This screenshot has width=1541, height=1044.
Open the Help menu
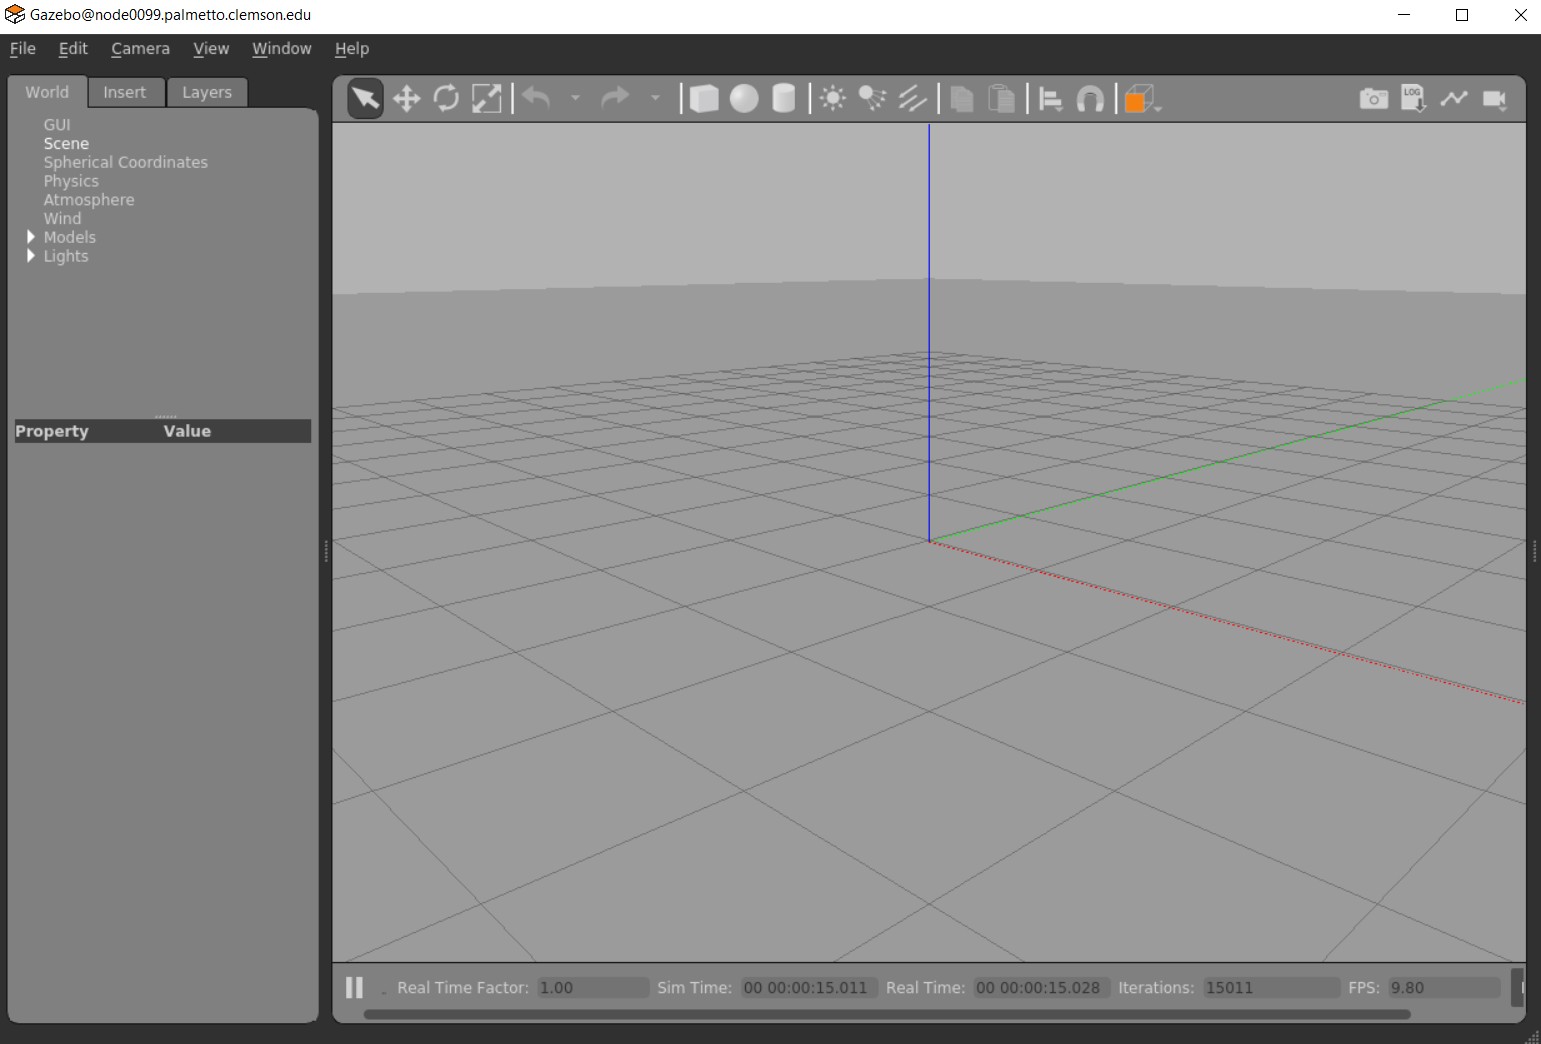351,48
